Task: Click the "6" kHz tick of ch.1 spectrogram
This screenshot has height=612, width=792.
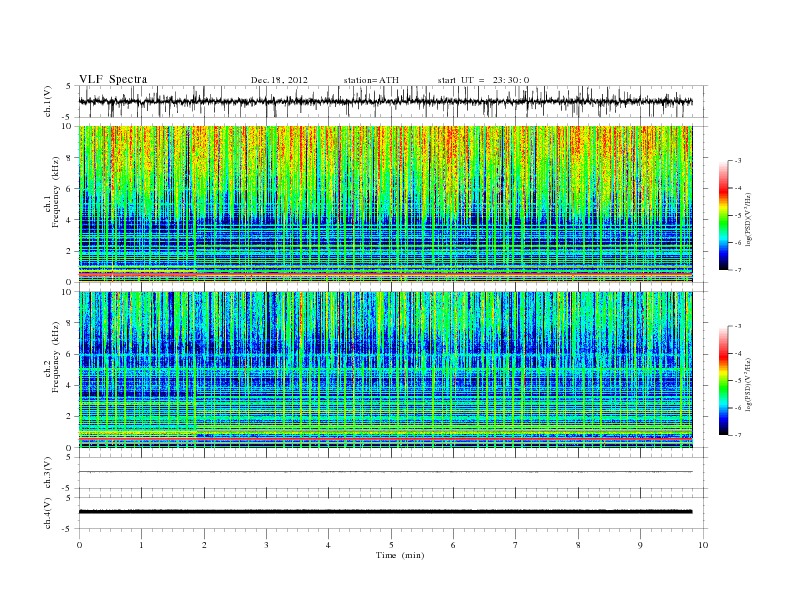Action: [69, 189]
